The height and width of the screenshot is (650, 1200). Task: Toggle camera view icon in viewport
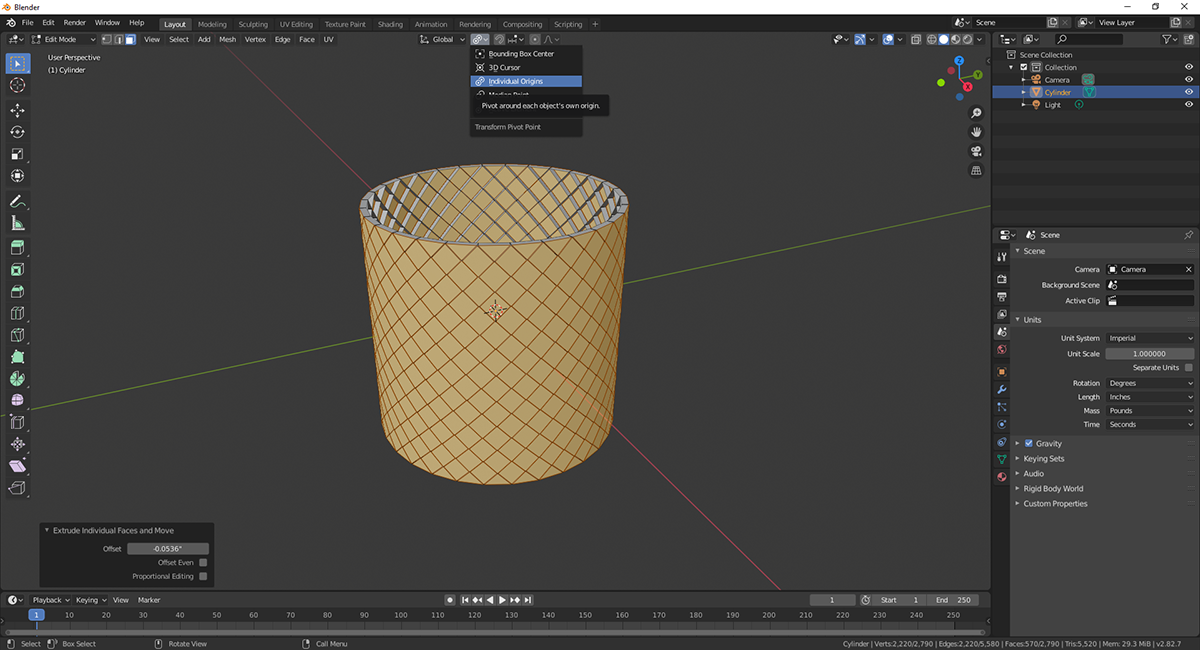click(x=976, y=151)
